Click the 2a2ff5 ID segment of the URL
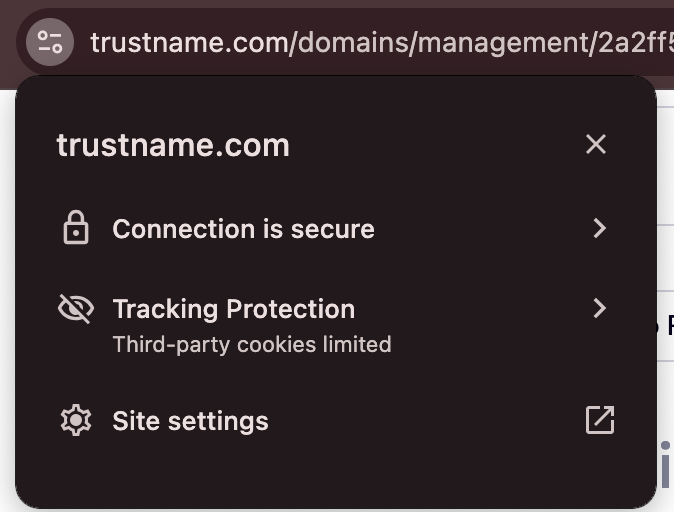 635,43
